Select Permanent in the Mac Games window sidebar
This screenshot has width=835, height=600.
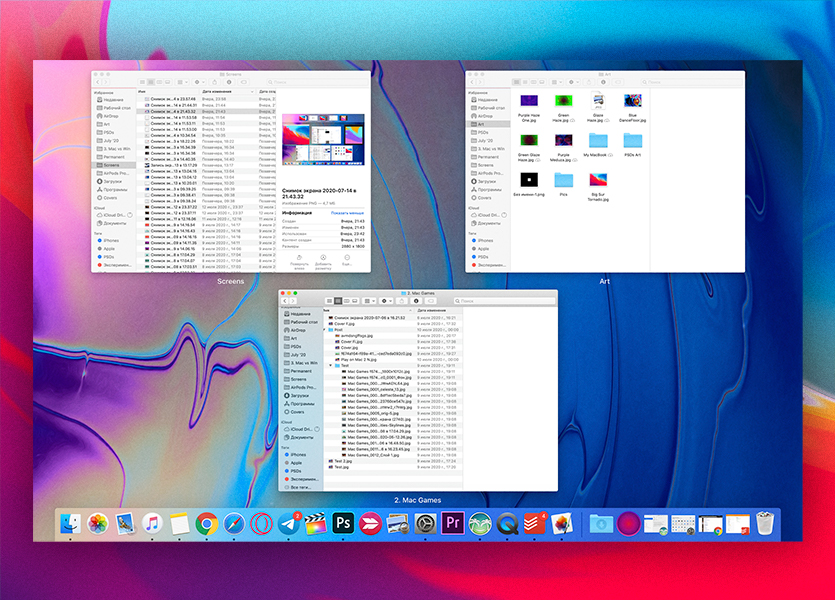[x=299, y=371]
